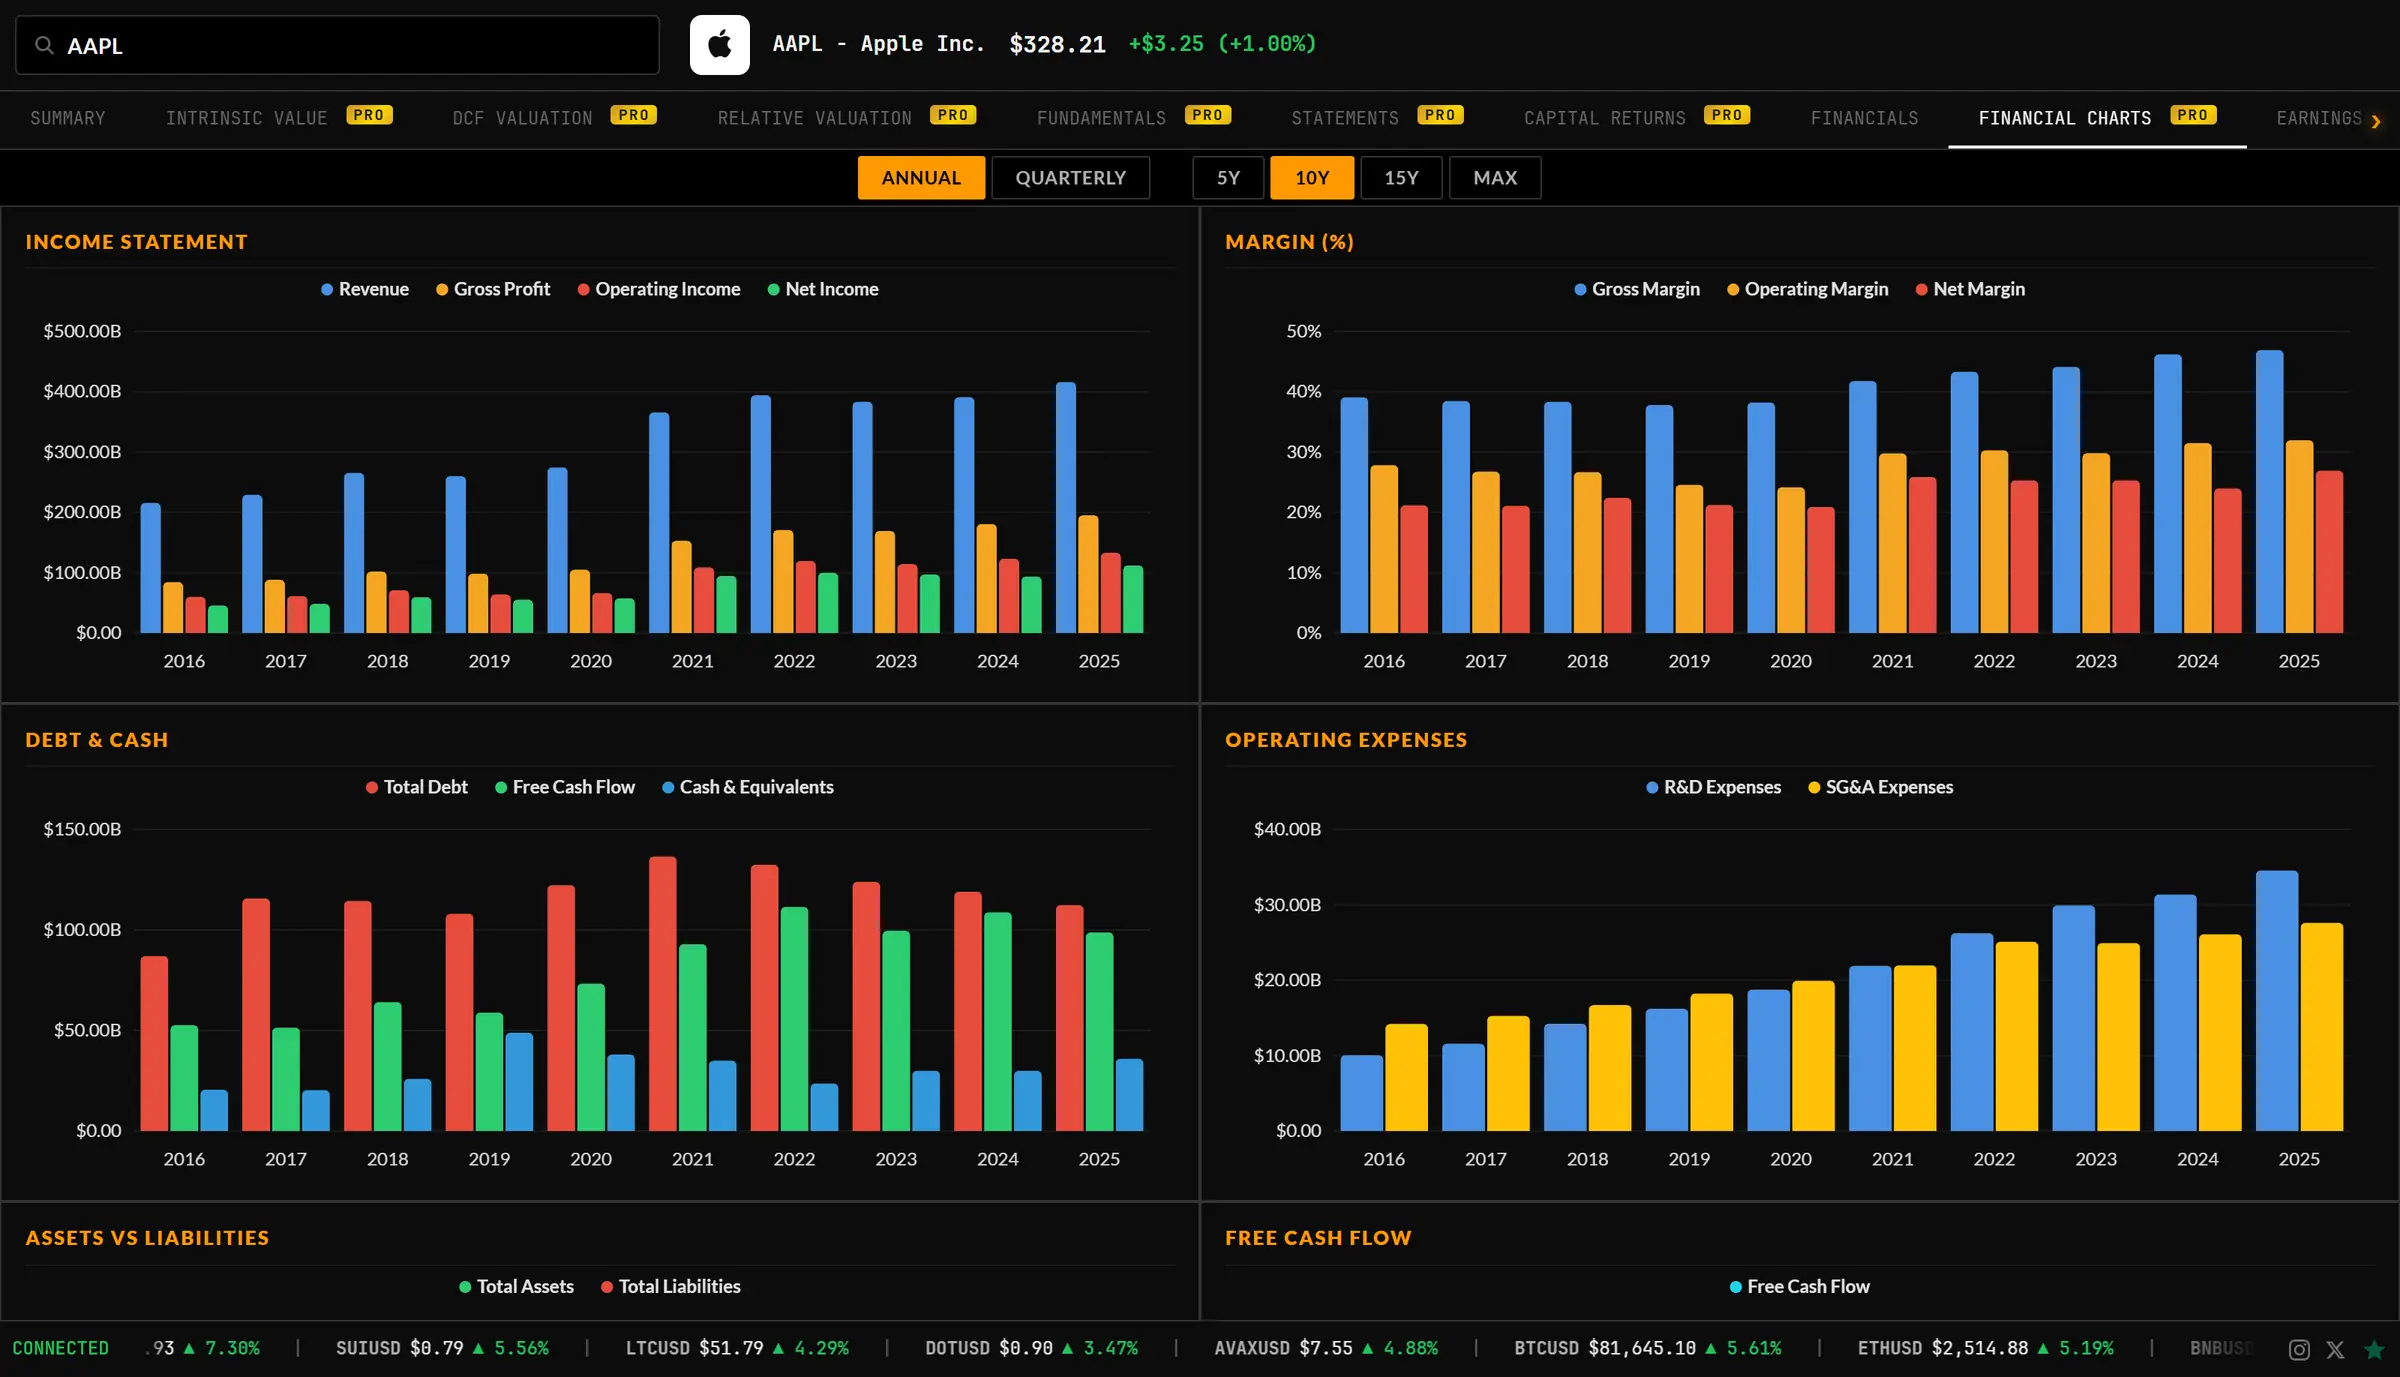Screen dimensions: 2400x1377
Task: Click DOTUSD ticker in bottom bar
Action: point(1031,1348)
